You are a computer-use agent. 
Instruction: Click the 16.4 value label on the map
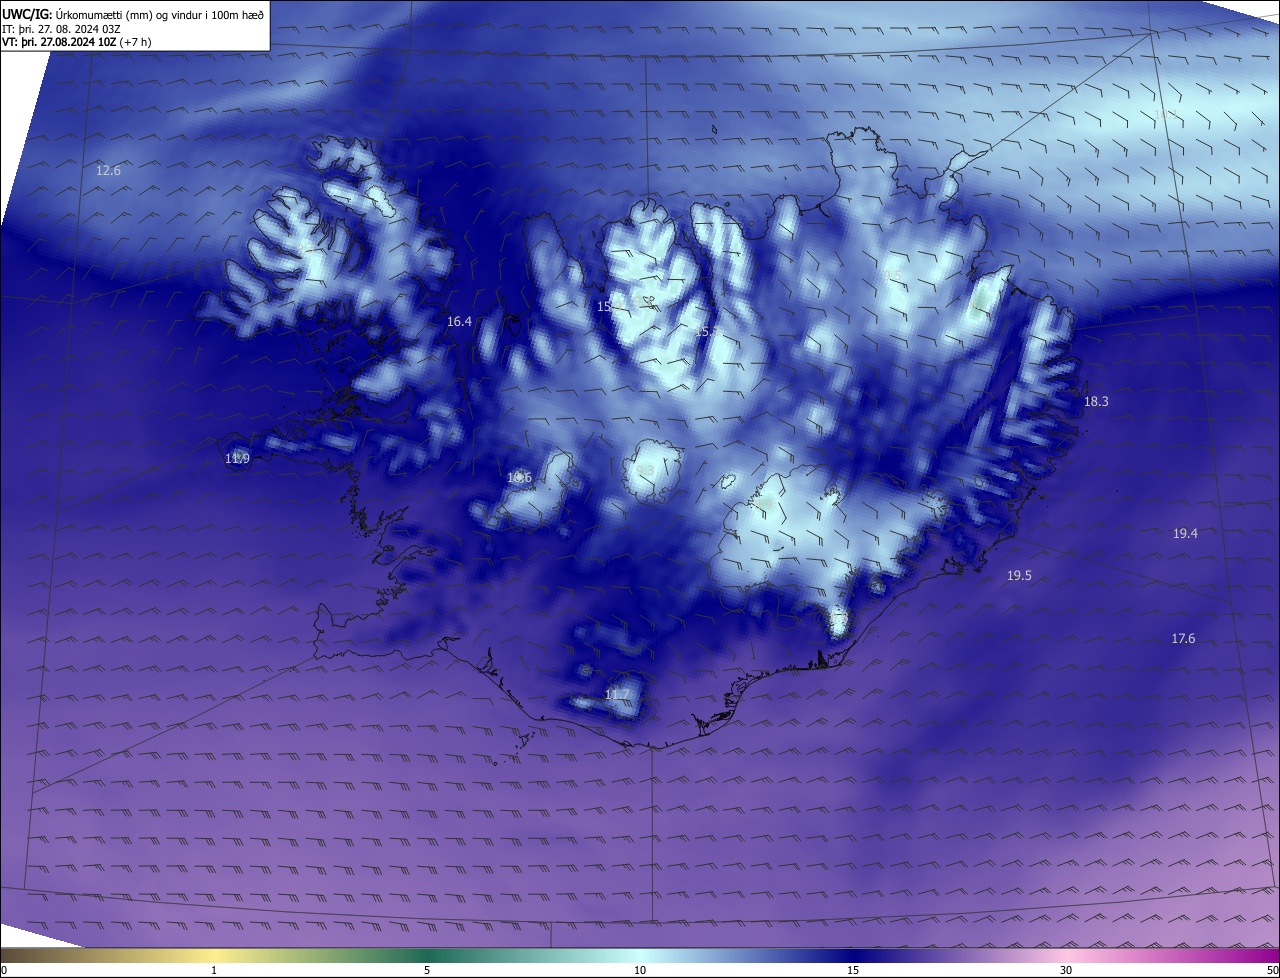click(x=459, y=322)
